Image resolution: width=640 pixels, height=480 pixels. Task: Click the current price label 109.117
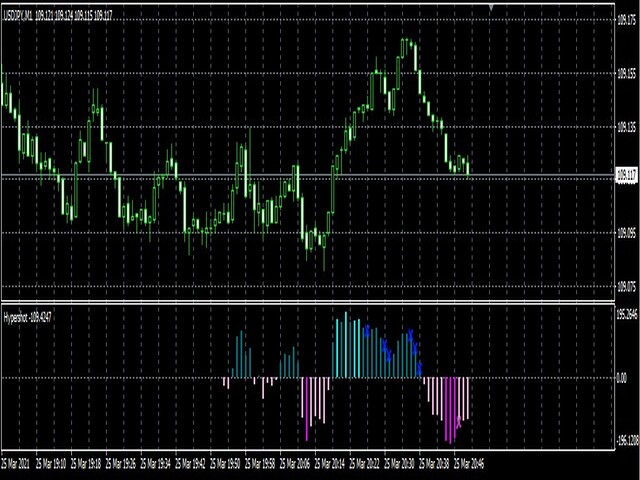[x=626, y=176]
